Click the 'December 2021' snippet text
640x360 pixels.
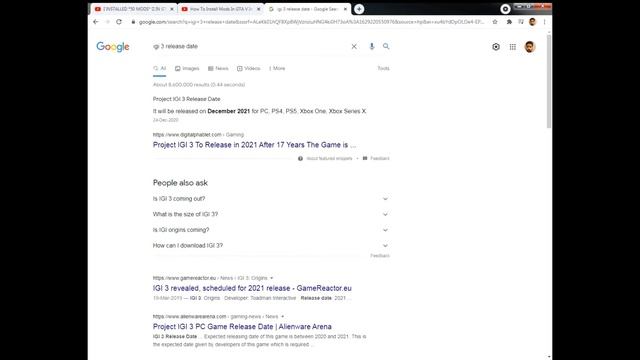[229, 111]
